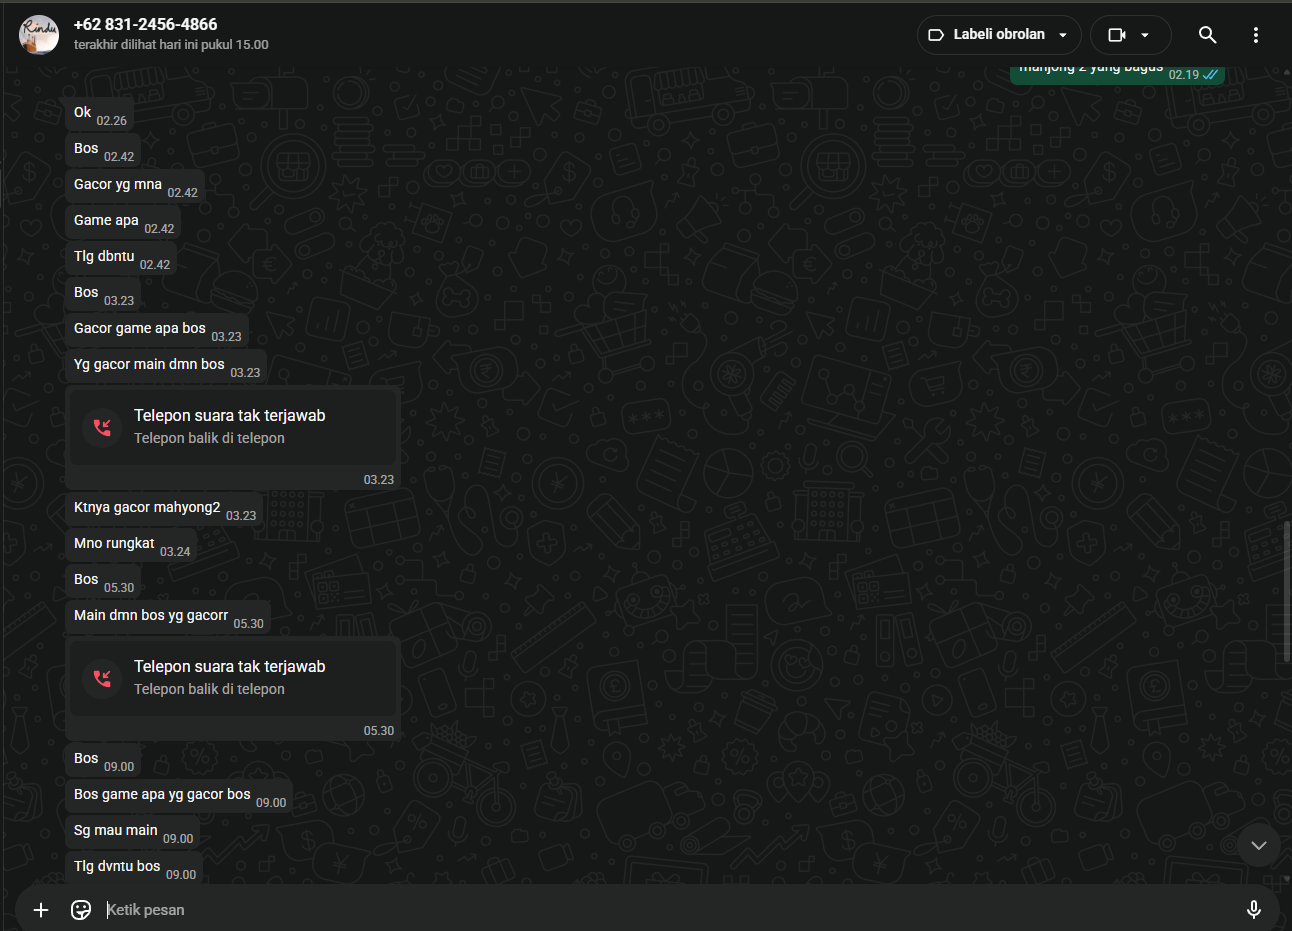Click the chat scrollbar thumb

[x=1287, y=591]
